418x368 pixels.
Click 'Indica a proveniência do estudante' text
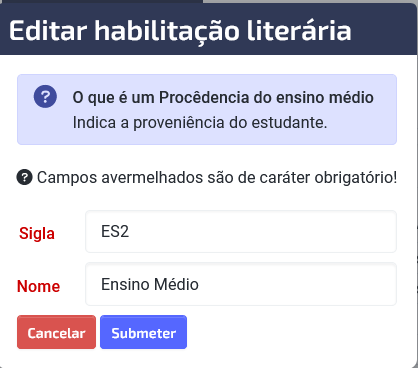(200, 123)
